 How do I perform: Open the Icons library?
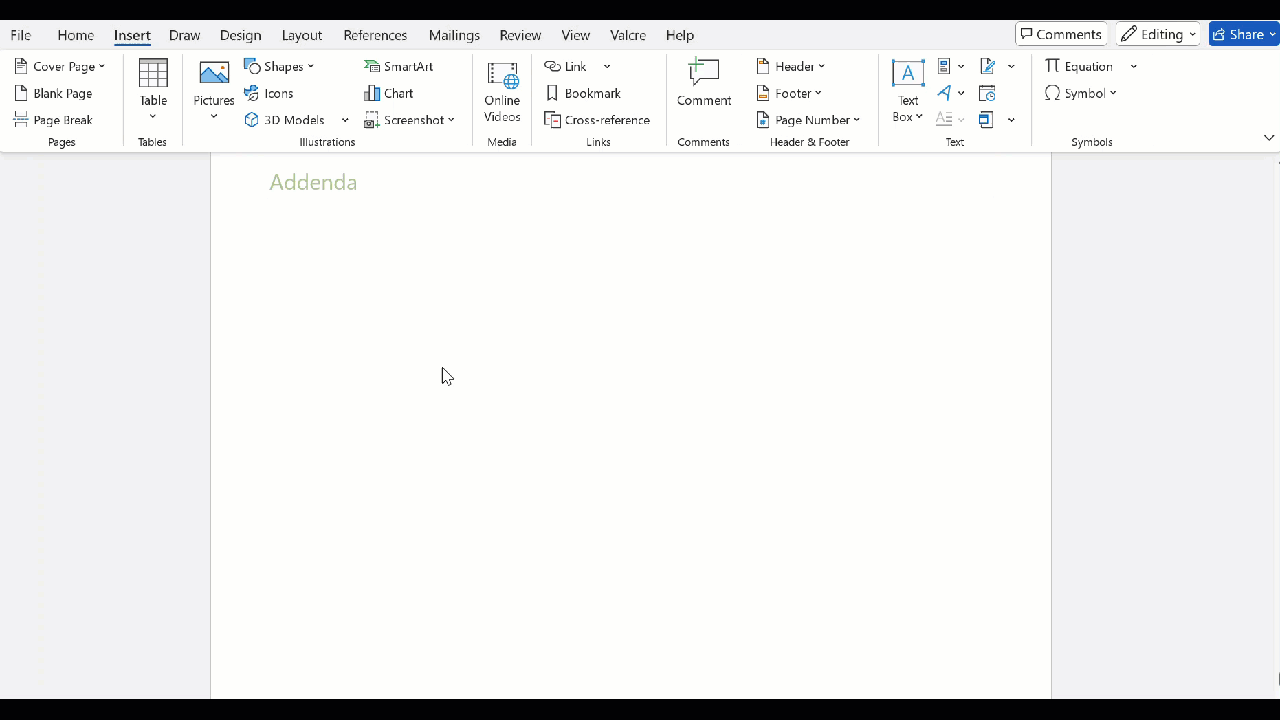[x=269, y=93]
